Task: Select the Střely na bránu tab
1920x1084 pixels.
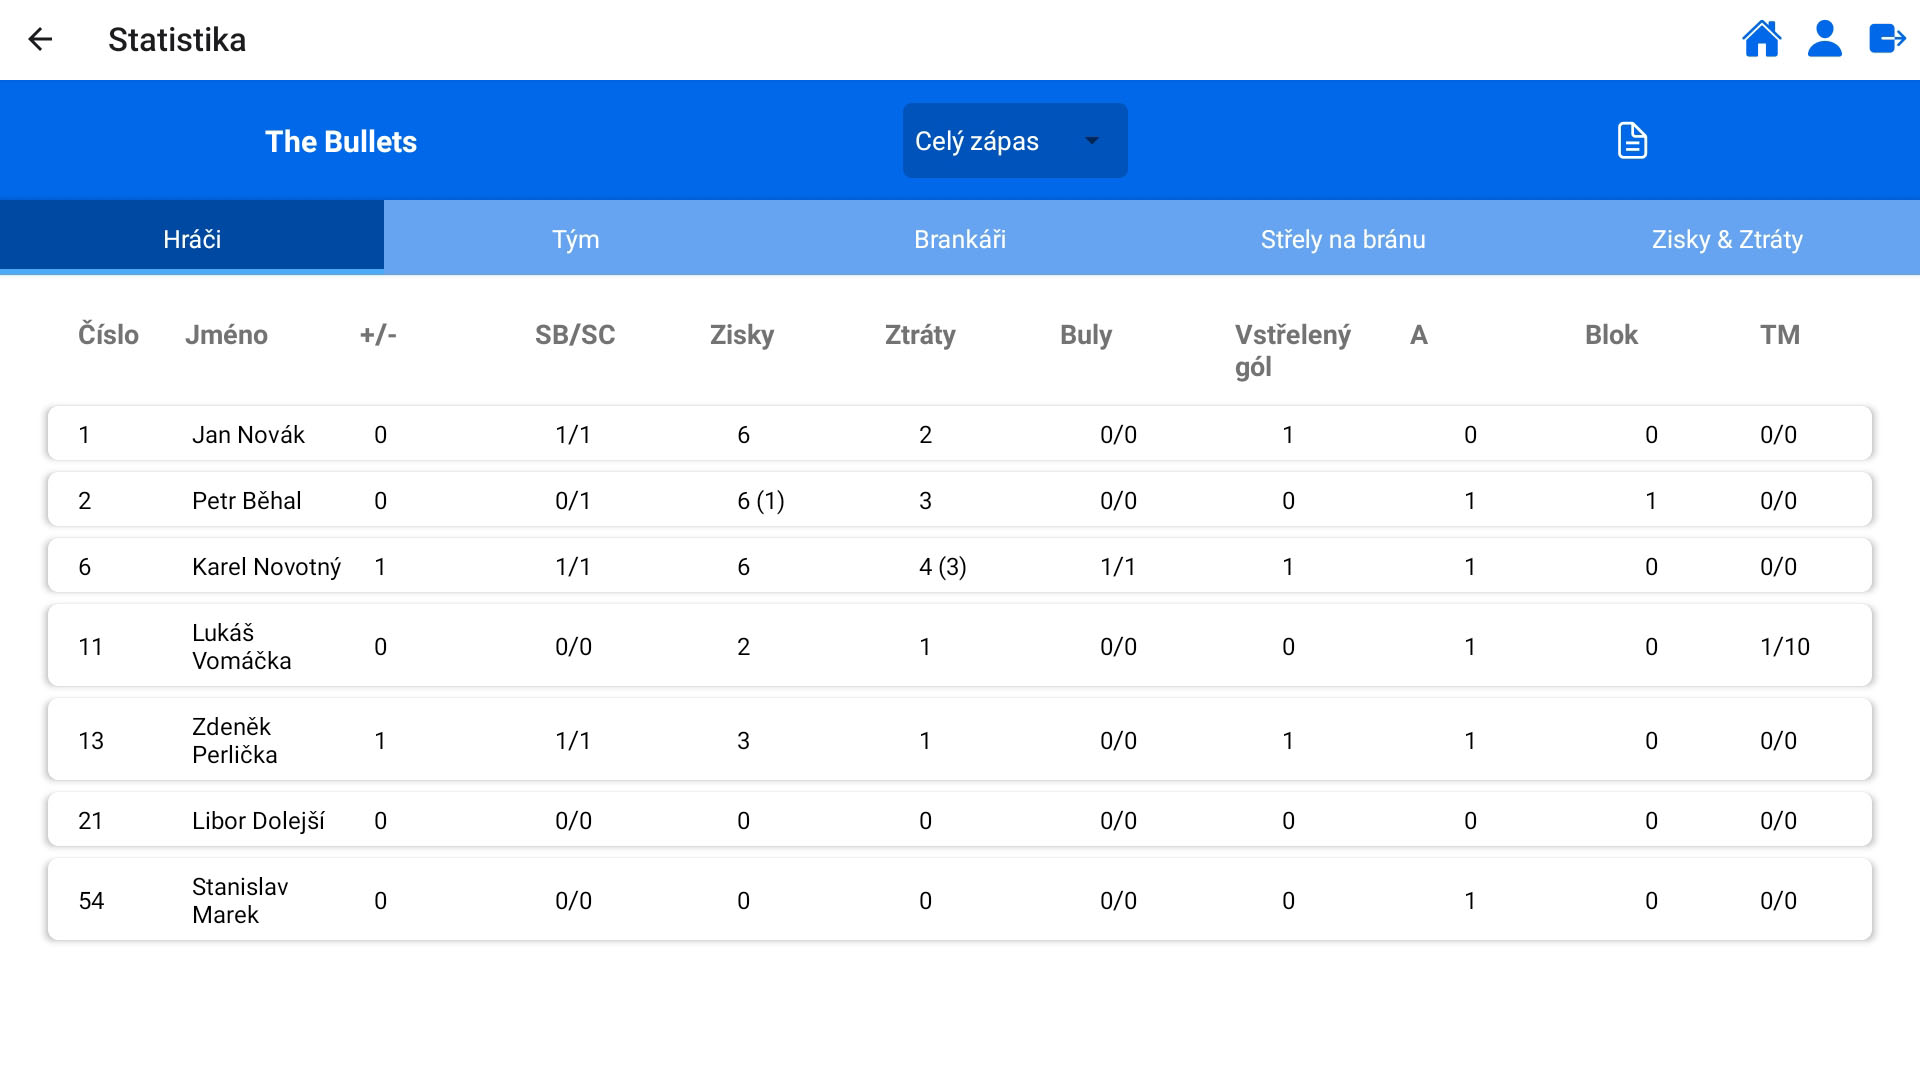Action: (1342, 239)
